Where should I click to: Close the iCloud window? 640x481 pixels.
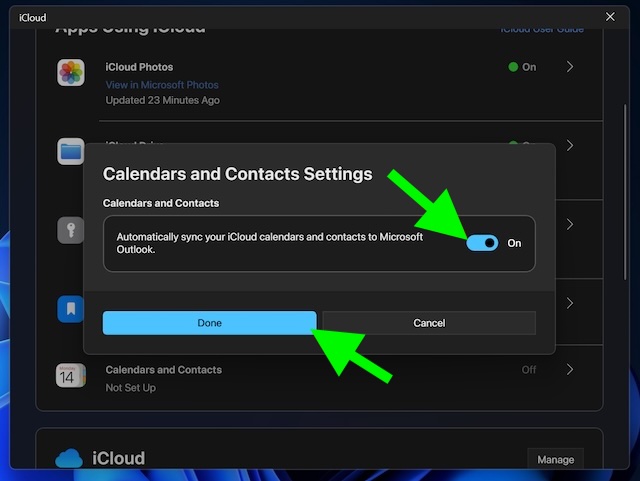pos(610,17)
